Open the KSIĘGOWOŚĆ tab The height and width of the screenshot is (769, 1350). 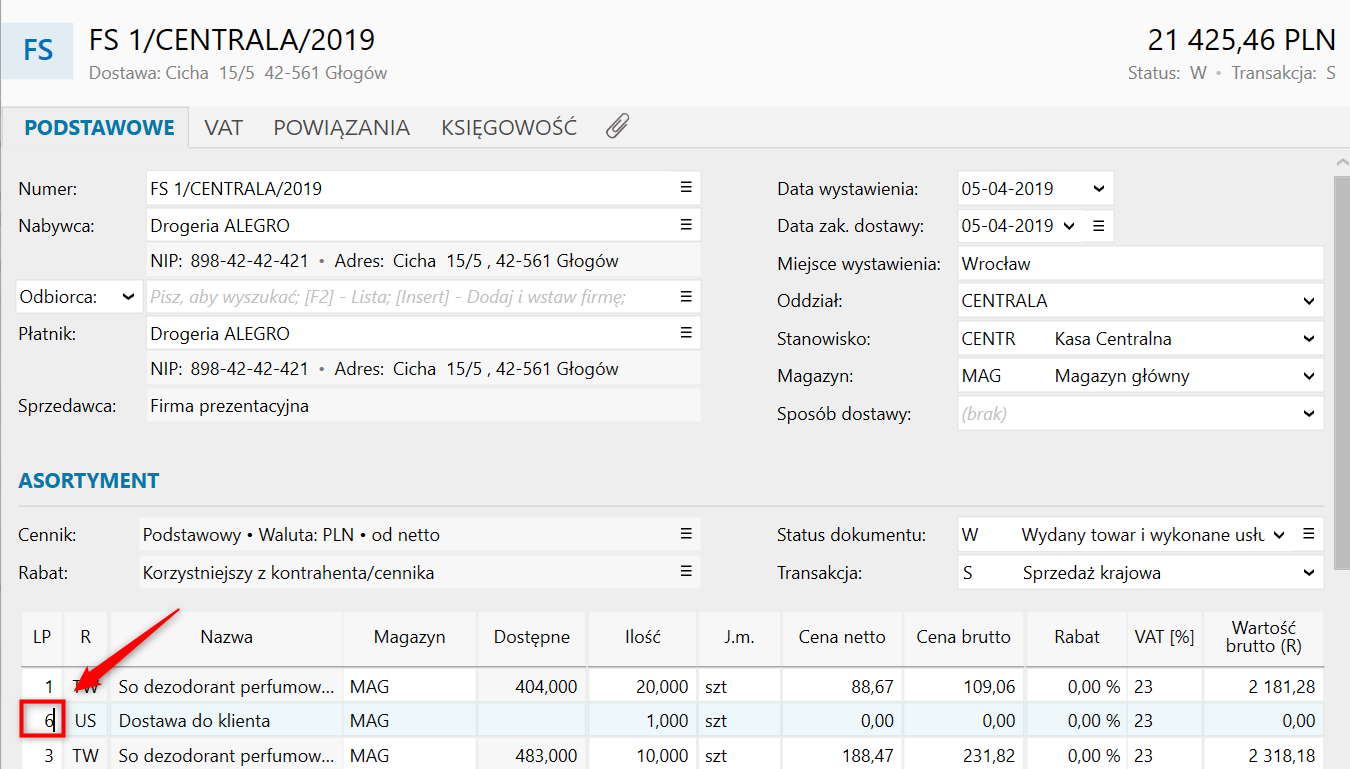[508, 128]
